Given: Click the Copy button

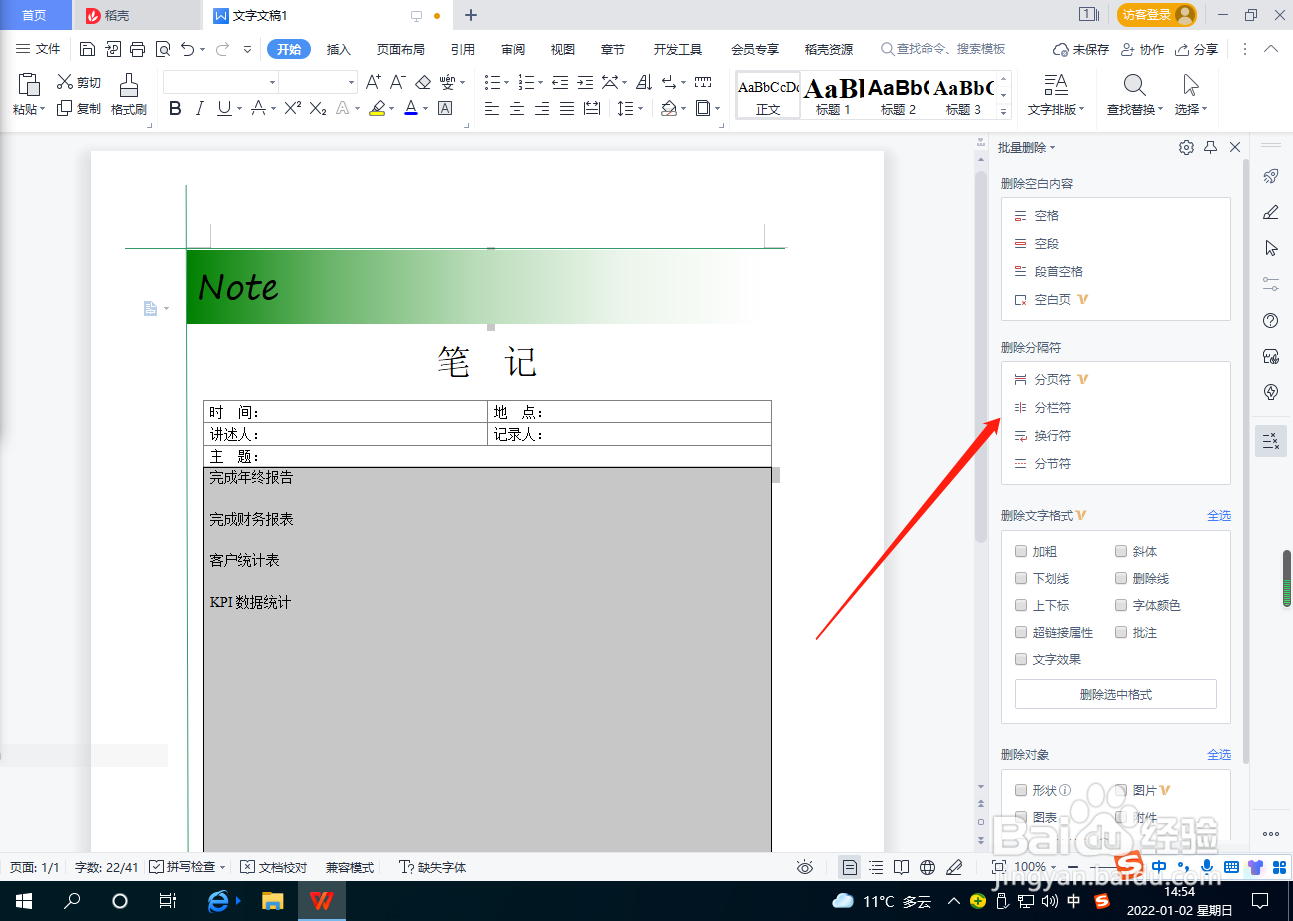Looking at the screenshot, I should tap(79, 108).
